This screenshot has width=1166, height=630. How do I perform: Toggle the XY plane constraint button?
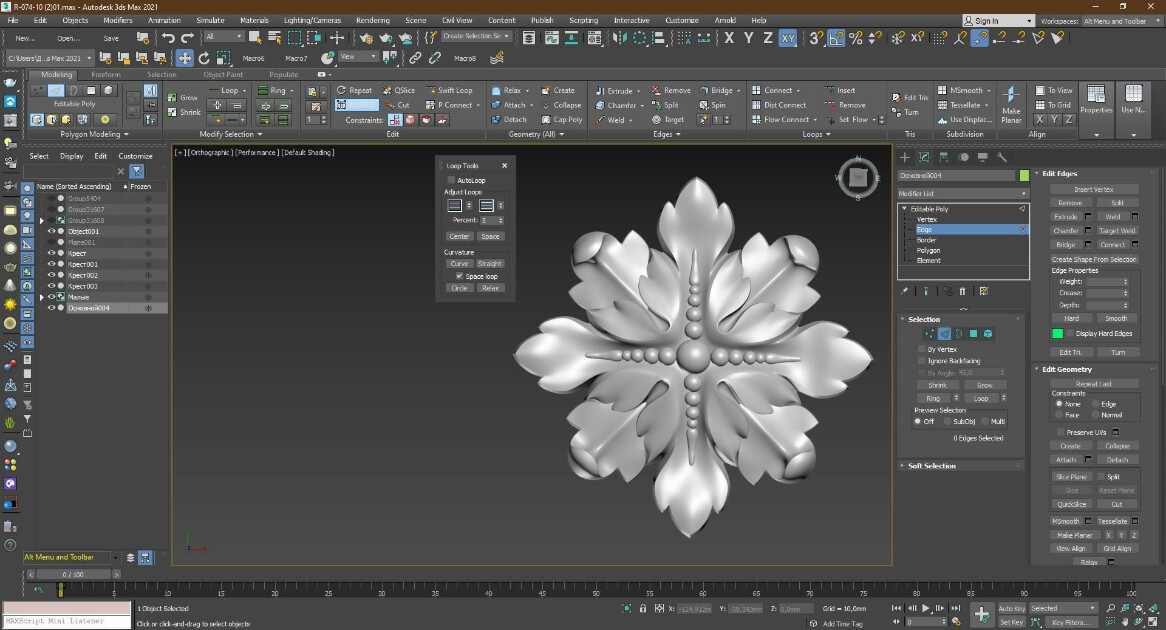tap(787, 37)
